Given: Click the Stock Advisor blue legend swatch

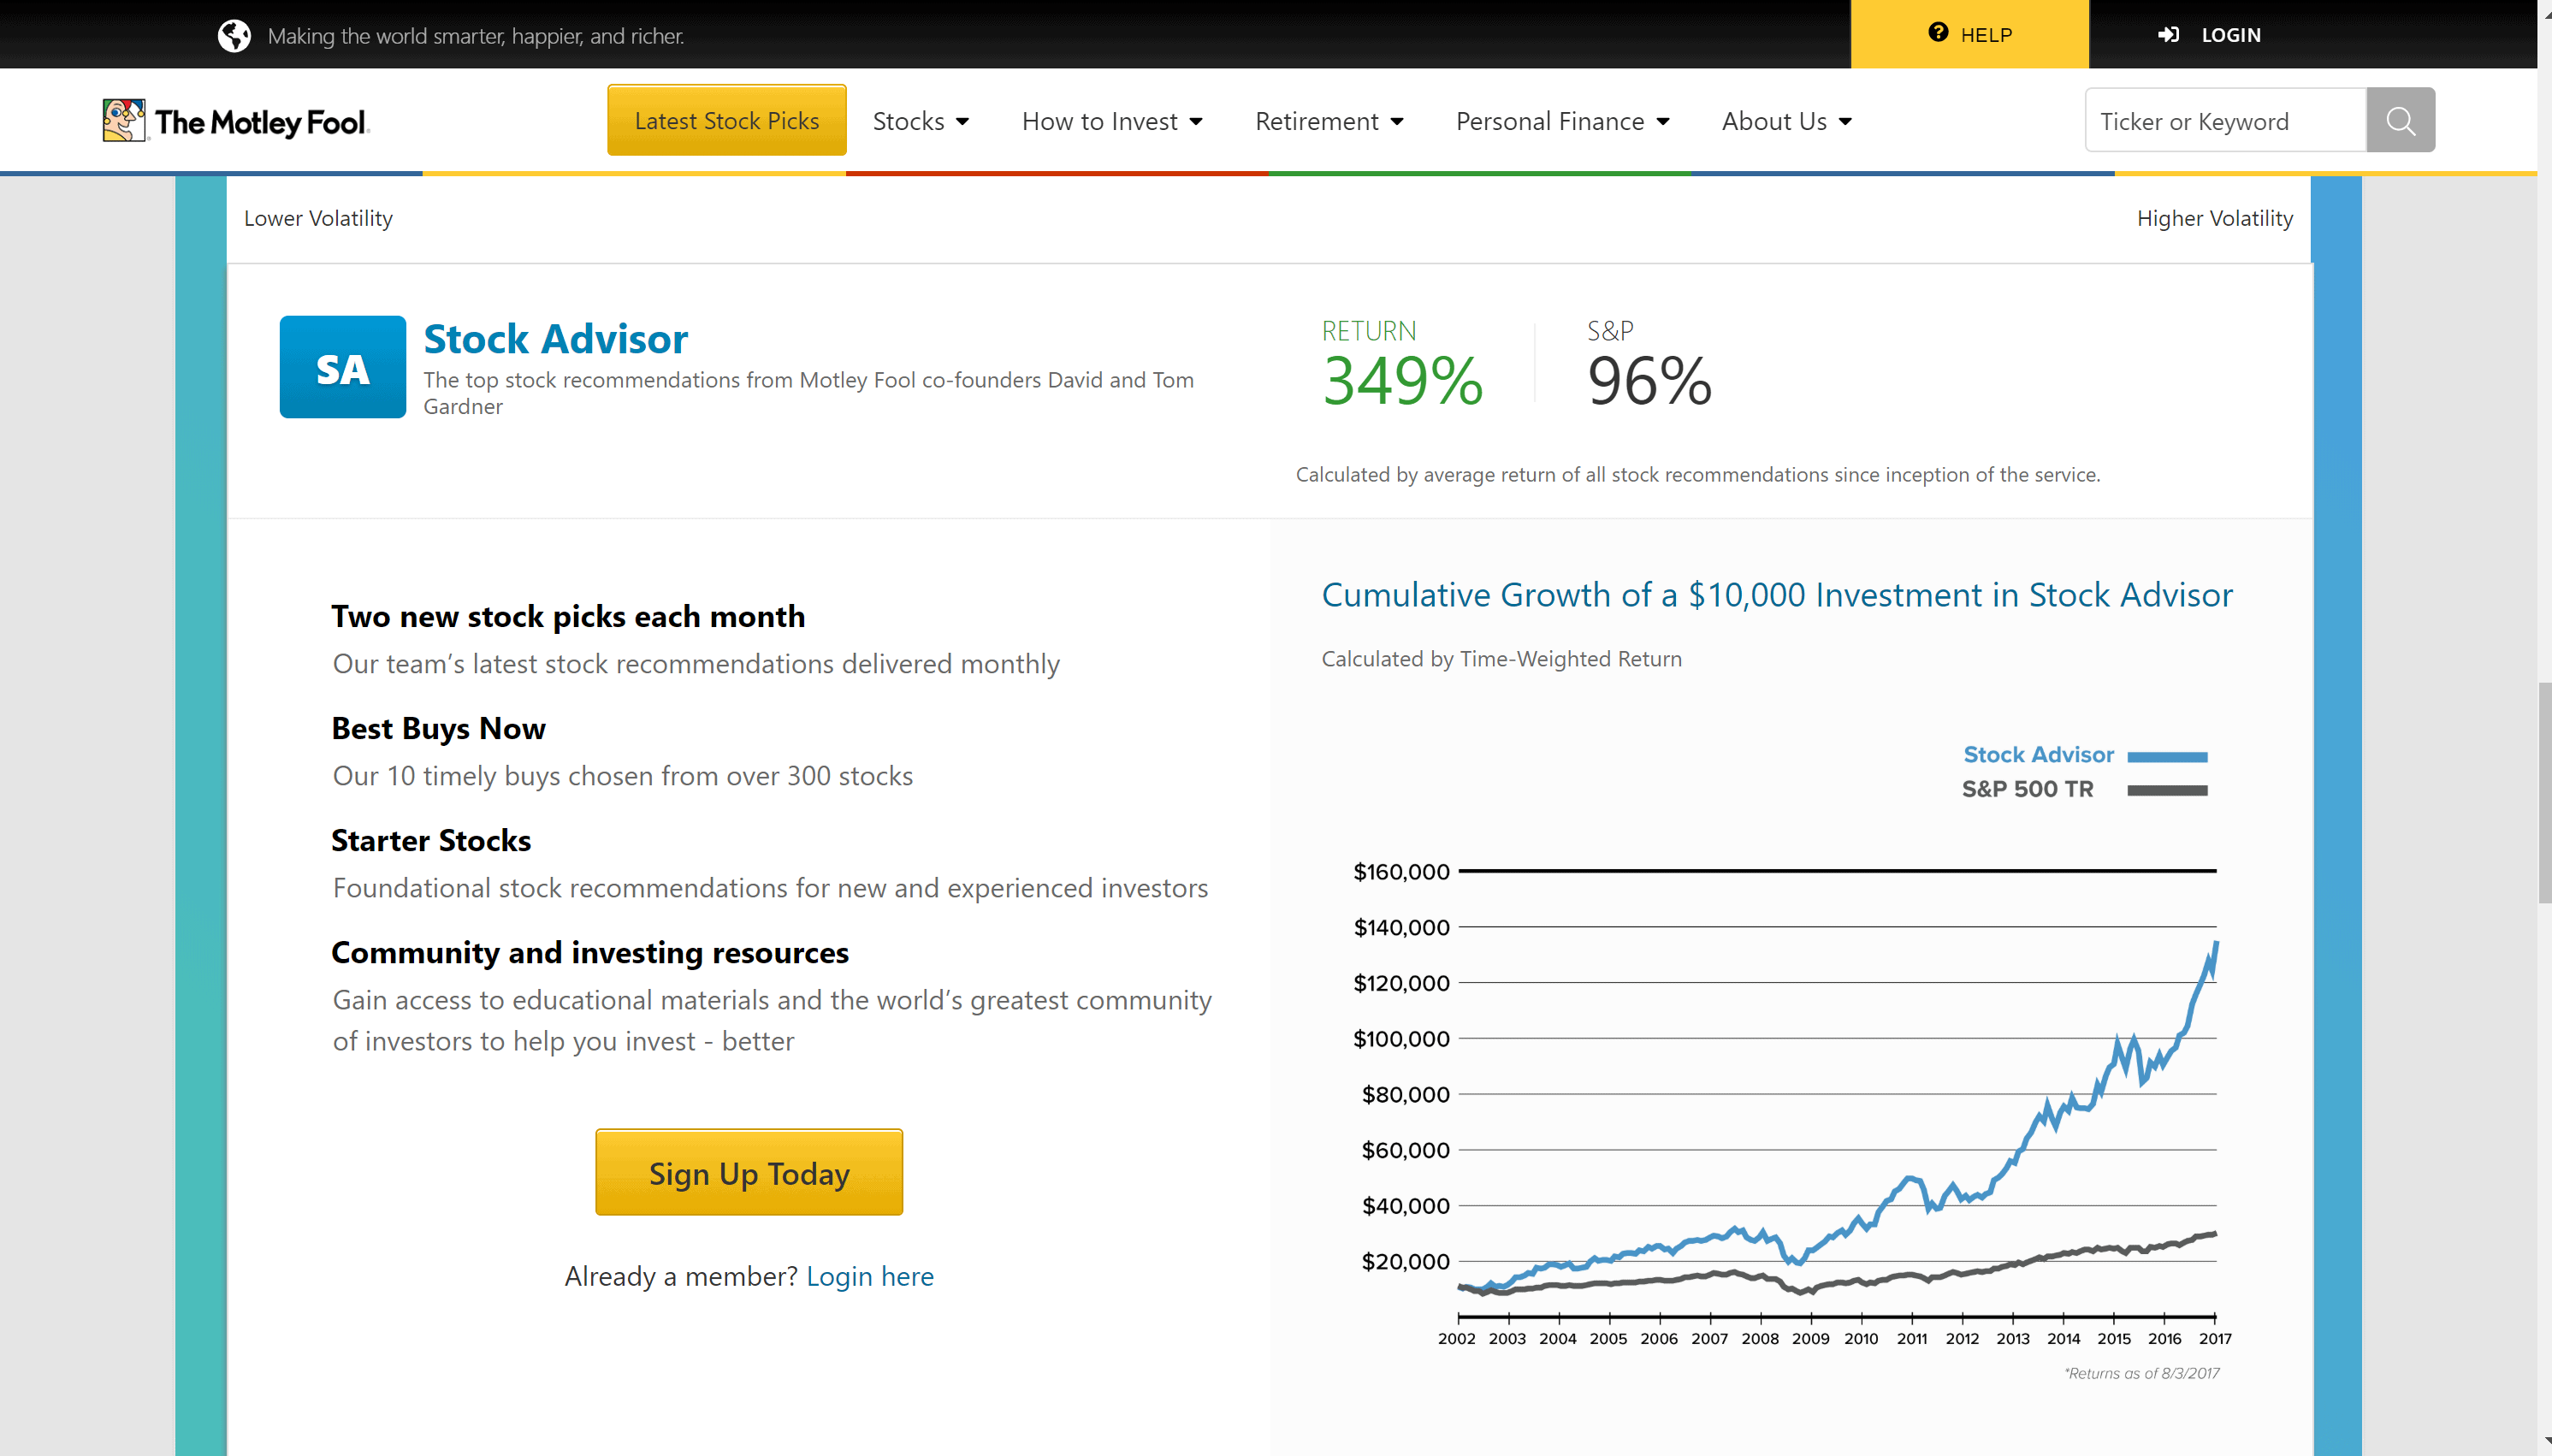Looking at the screenshot, I should (2167, 757).
